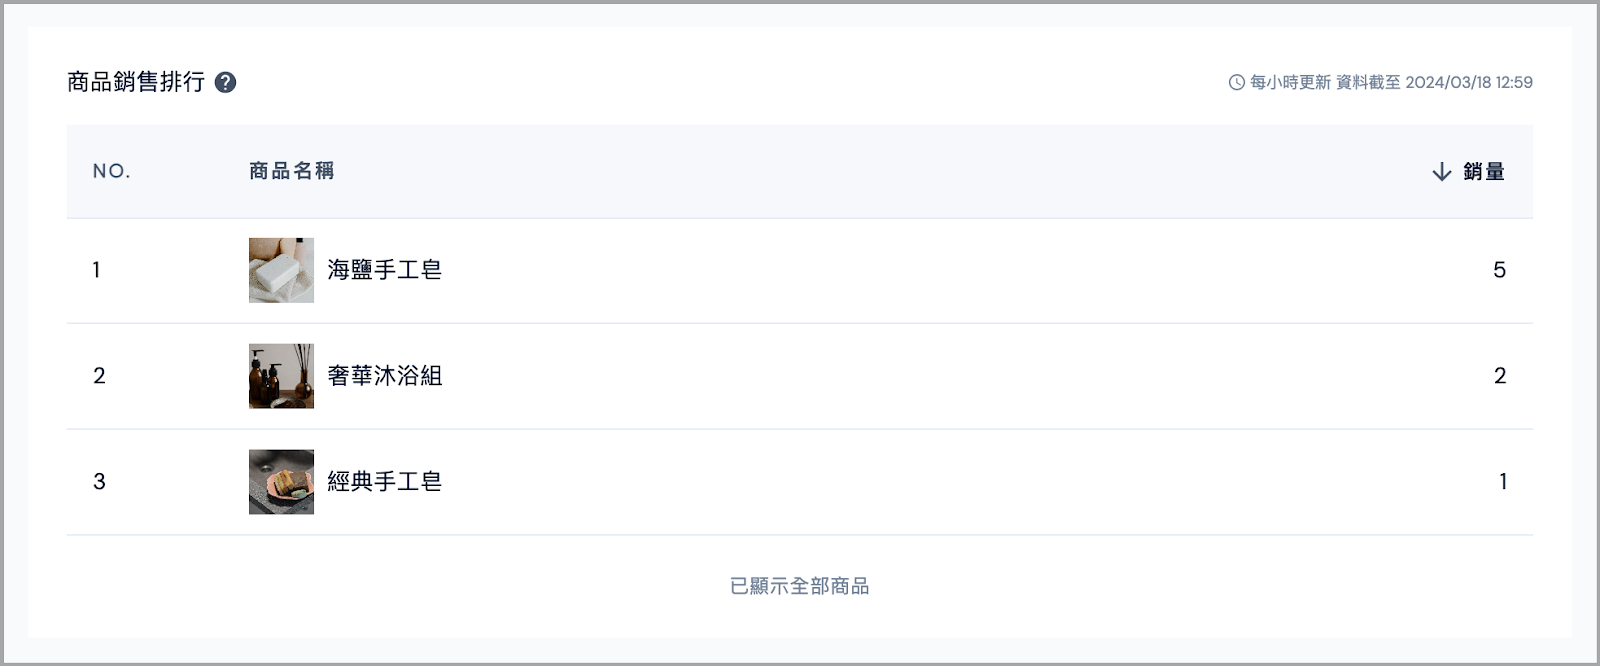Click the NO. column header
This screenshot has width=1600, height=666.
pos(112,171)
